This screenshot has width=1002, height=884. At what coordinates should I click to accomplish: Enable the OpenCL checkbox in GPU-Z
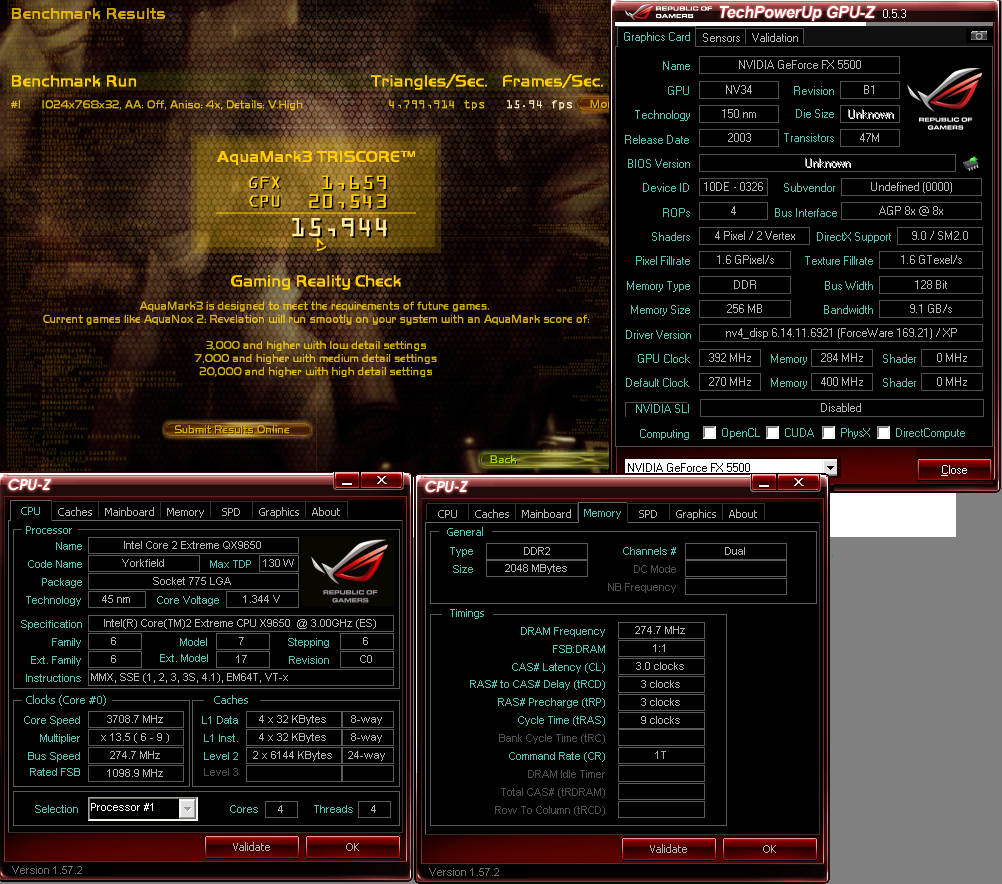tap(709, 433)
